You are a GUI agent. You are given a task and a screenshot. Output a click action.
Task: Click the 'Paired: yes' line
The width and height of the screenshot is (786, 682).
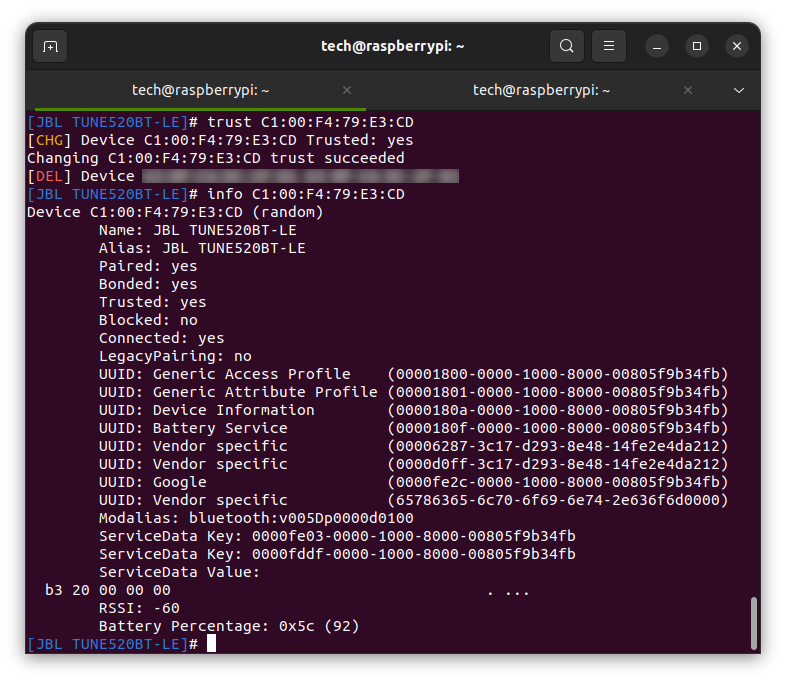tap(148, 267)
